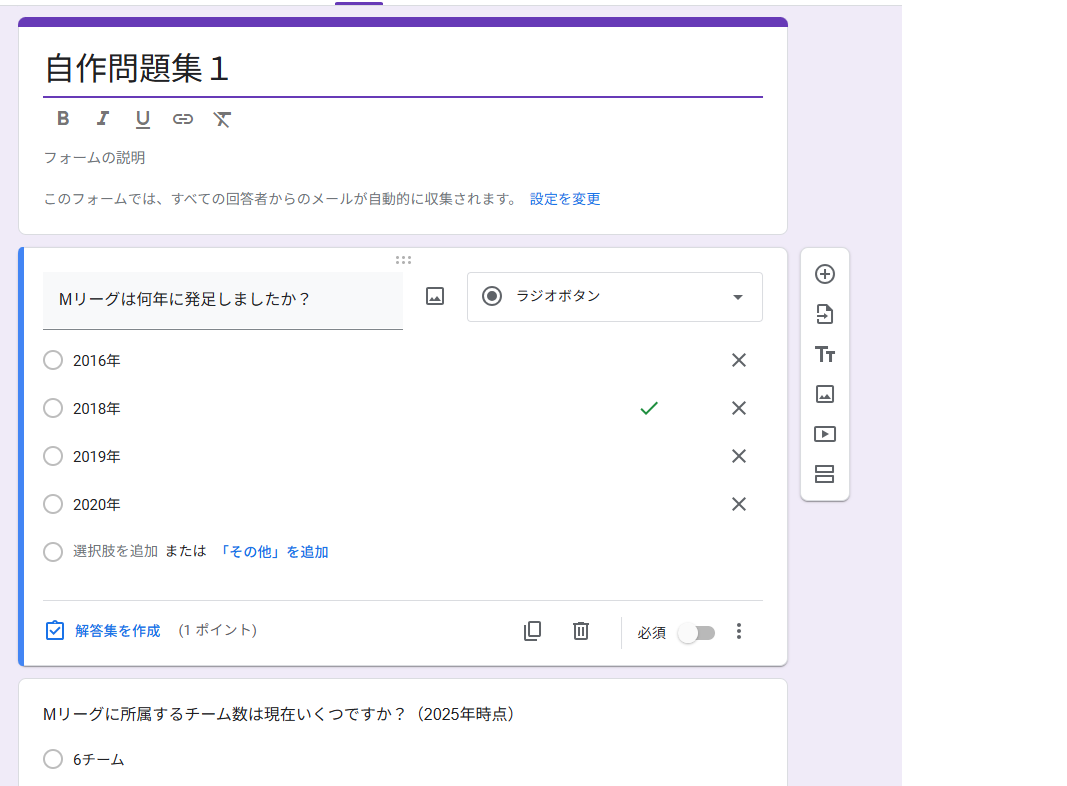
Task: Edit the 2018年 option text
Action: (x=97, y=408)
